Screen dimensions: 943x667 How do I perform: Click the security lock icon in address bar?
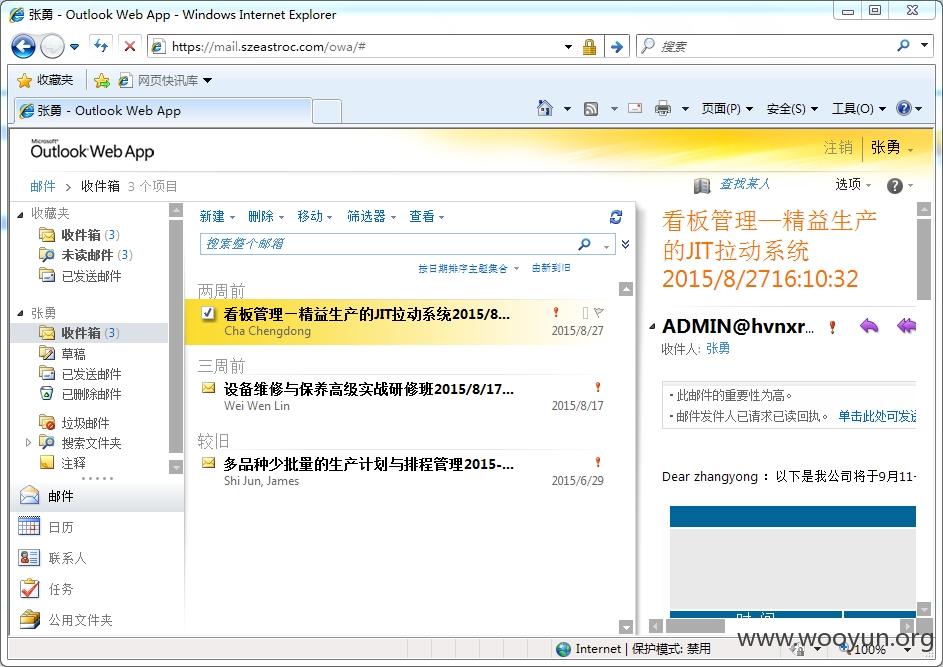[x=589, y=46]
